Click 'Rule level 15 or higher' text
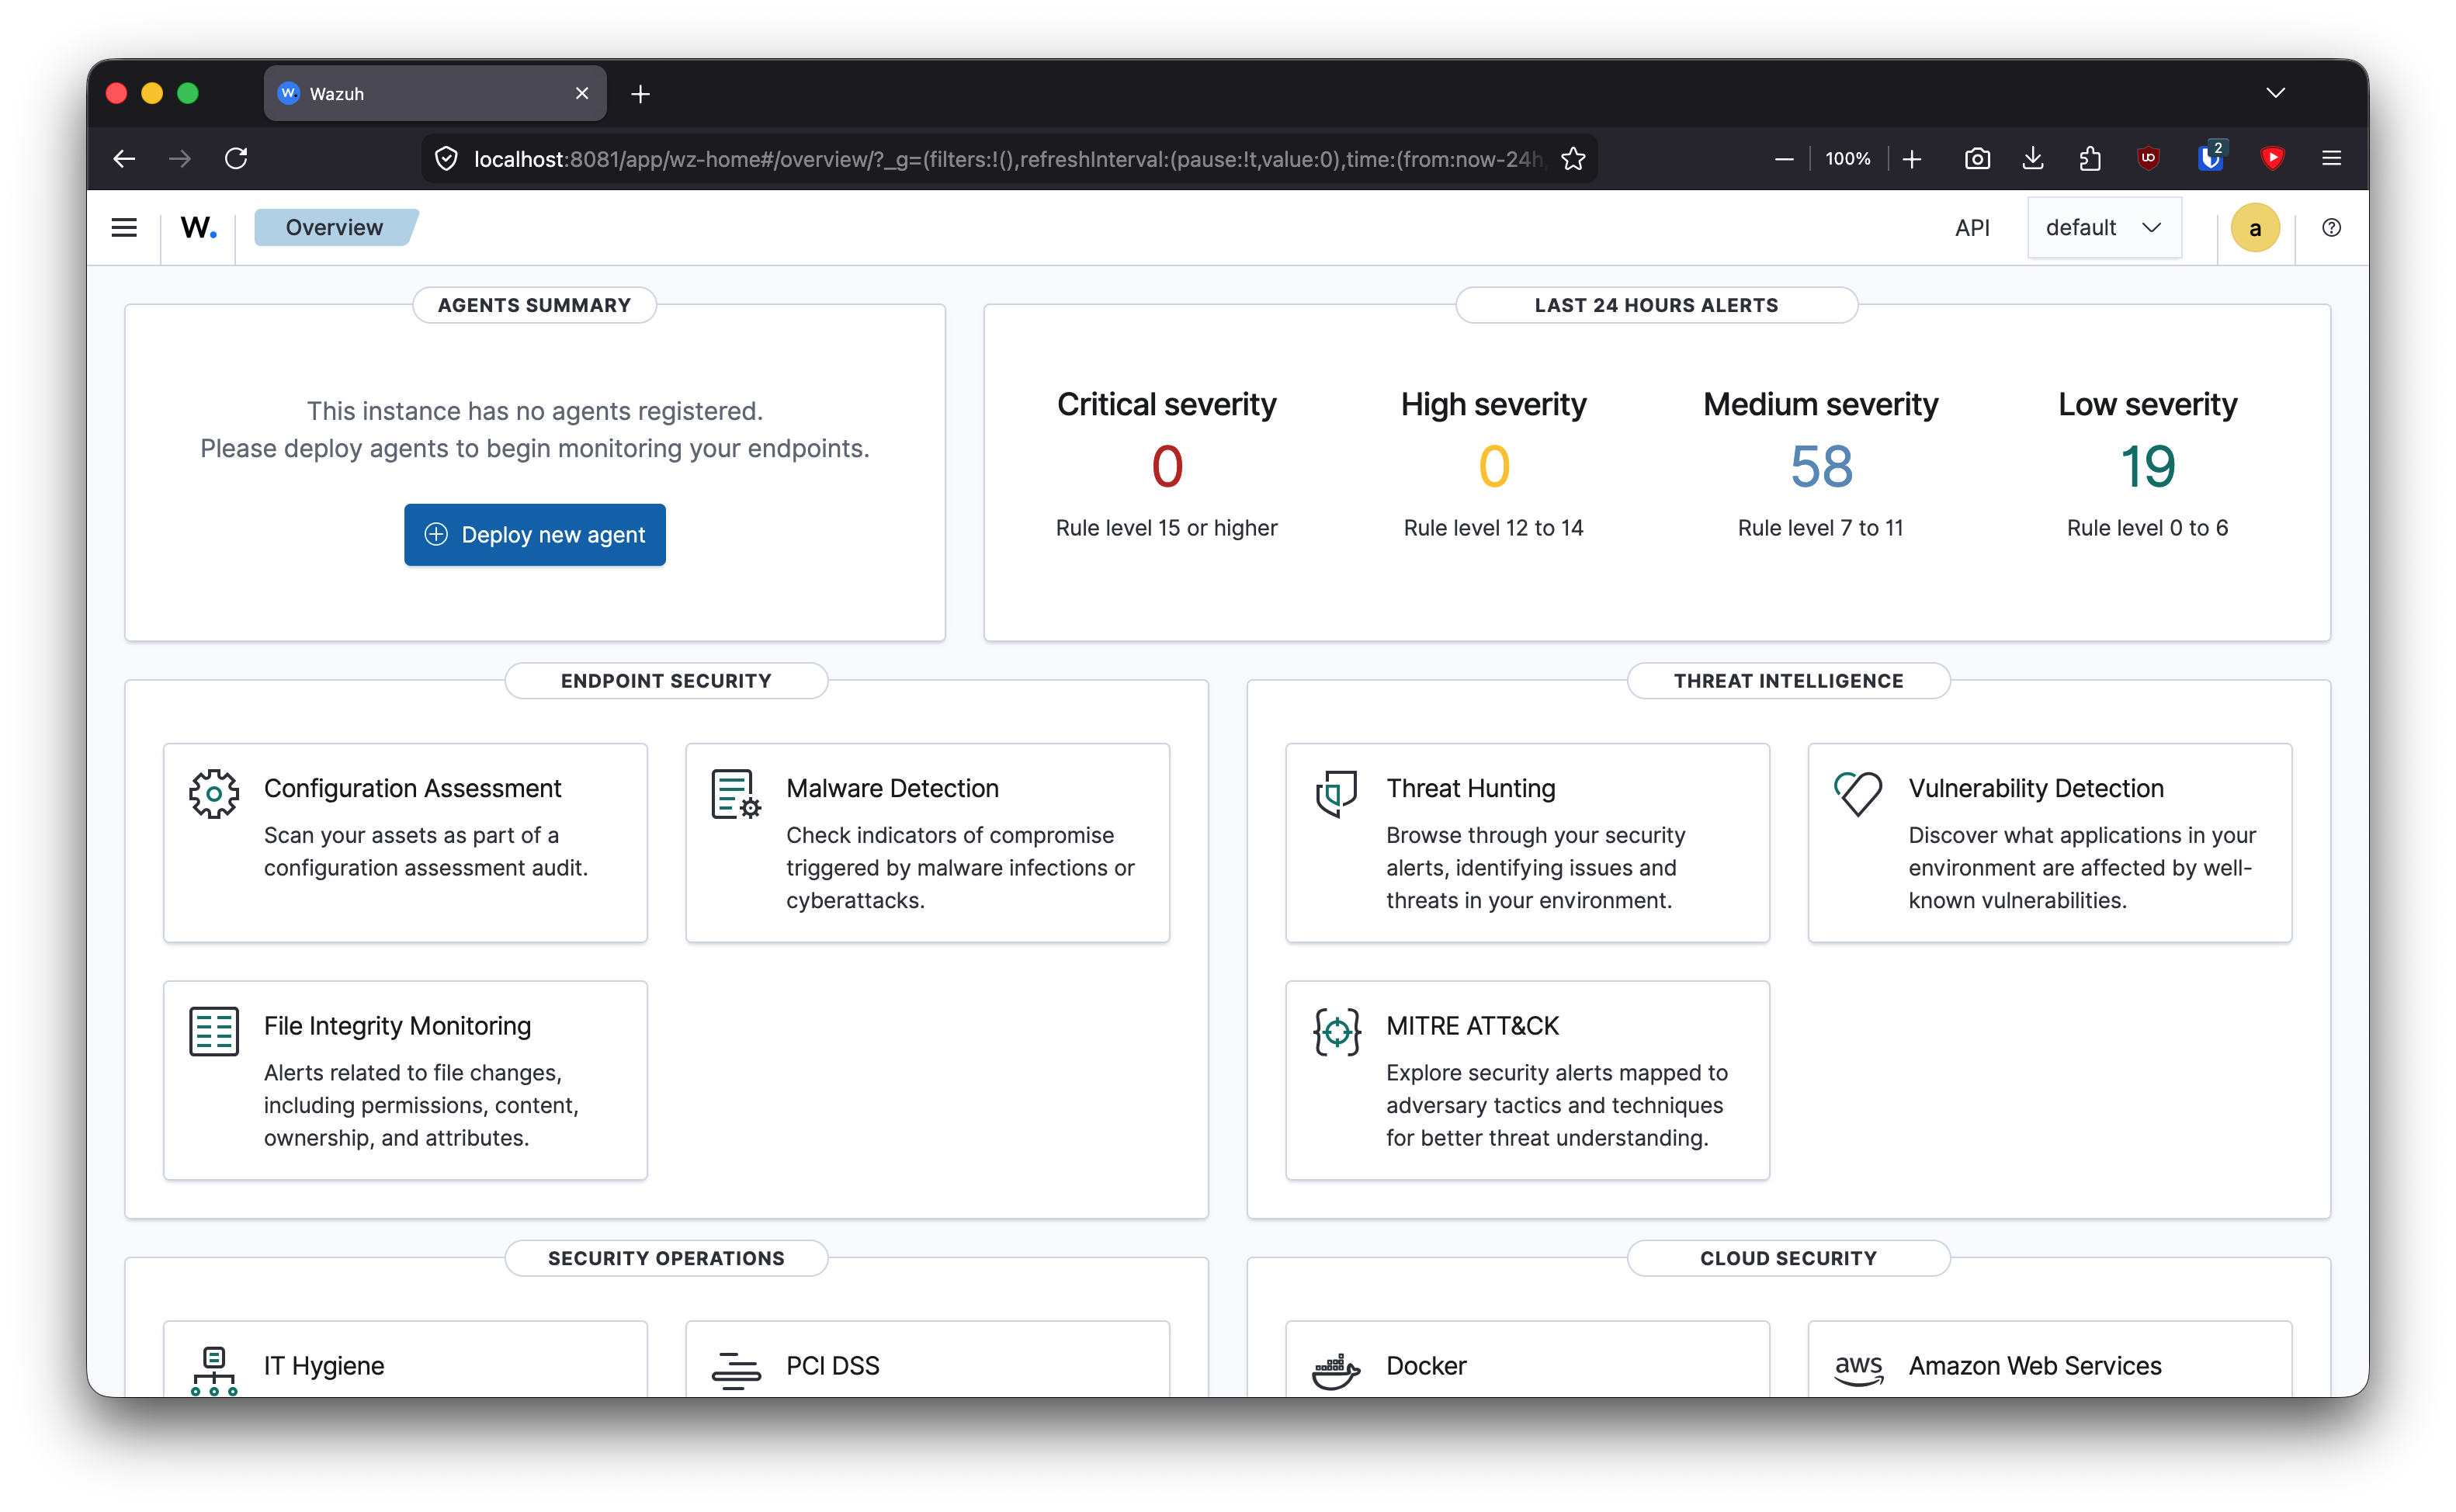2456x1512 pixels. pyautogui.click(x=1166, y=527)
